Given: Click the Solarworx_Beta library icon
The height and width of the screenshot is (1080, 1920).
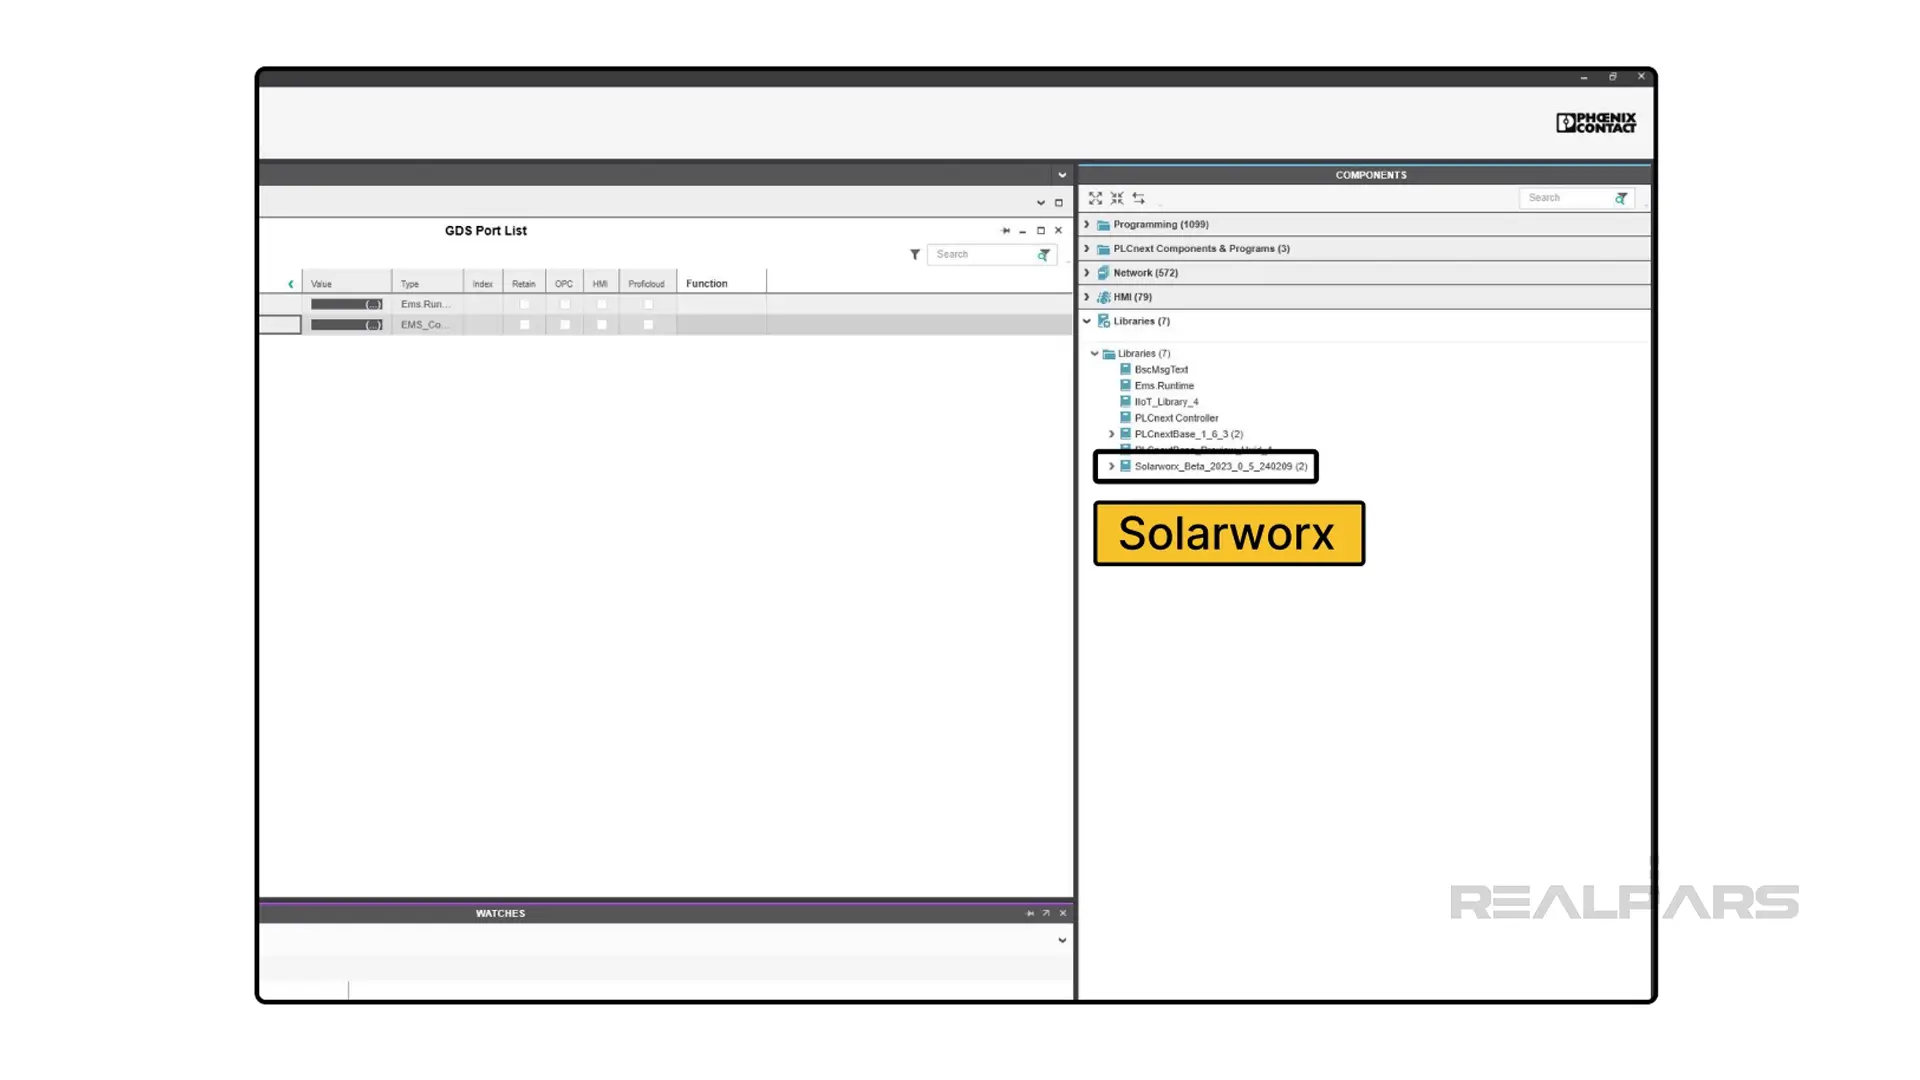Looking at the screenshot, I should coord(1125,466).
